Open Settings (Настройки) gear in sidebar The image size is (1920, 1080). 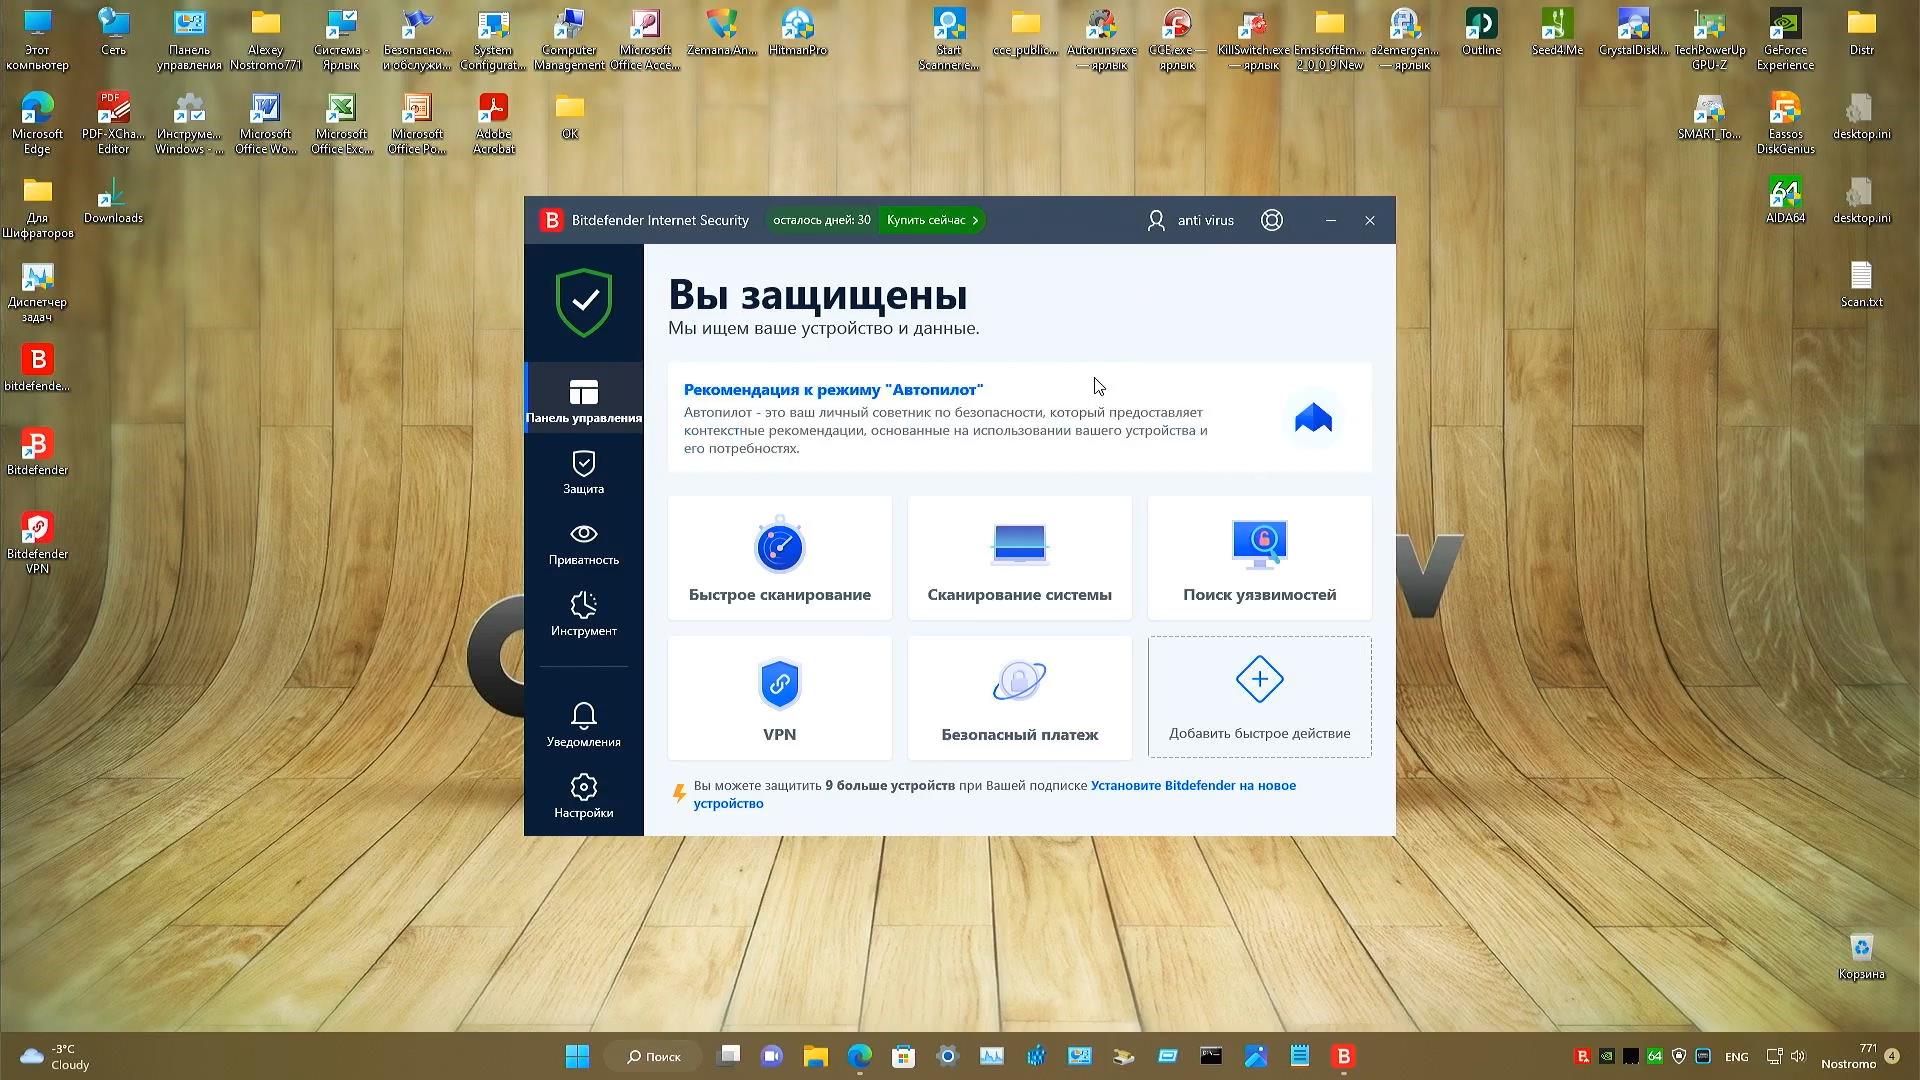pyautogui.click(x=583, y=796)
